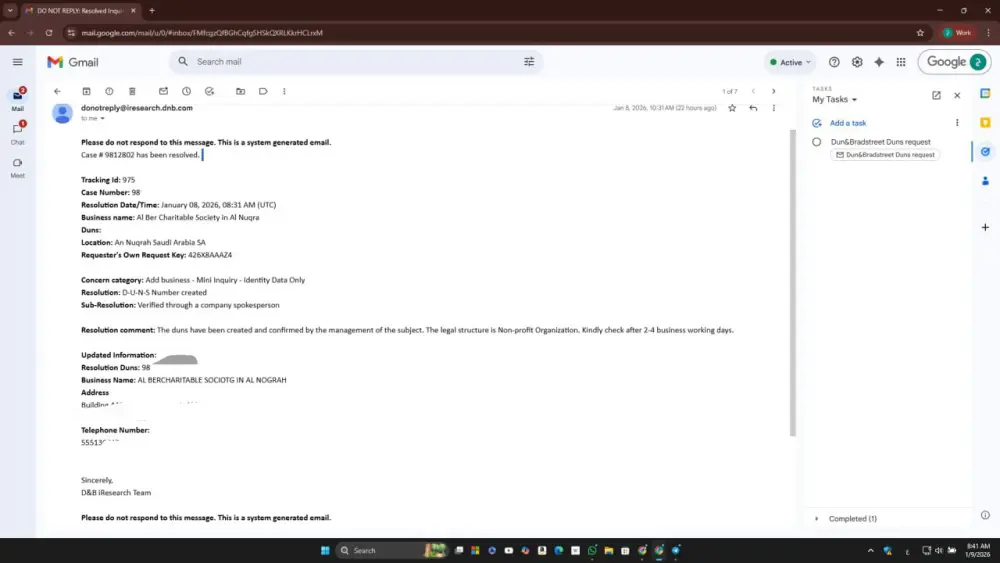The height and width of the screenshot is (563, 1000).
Task: Open Tasks list options menu
Action: 957,122
